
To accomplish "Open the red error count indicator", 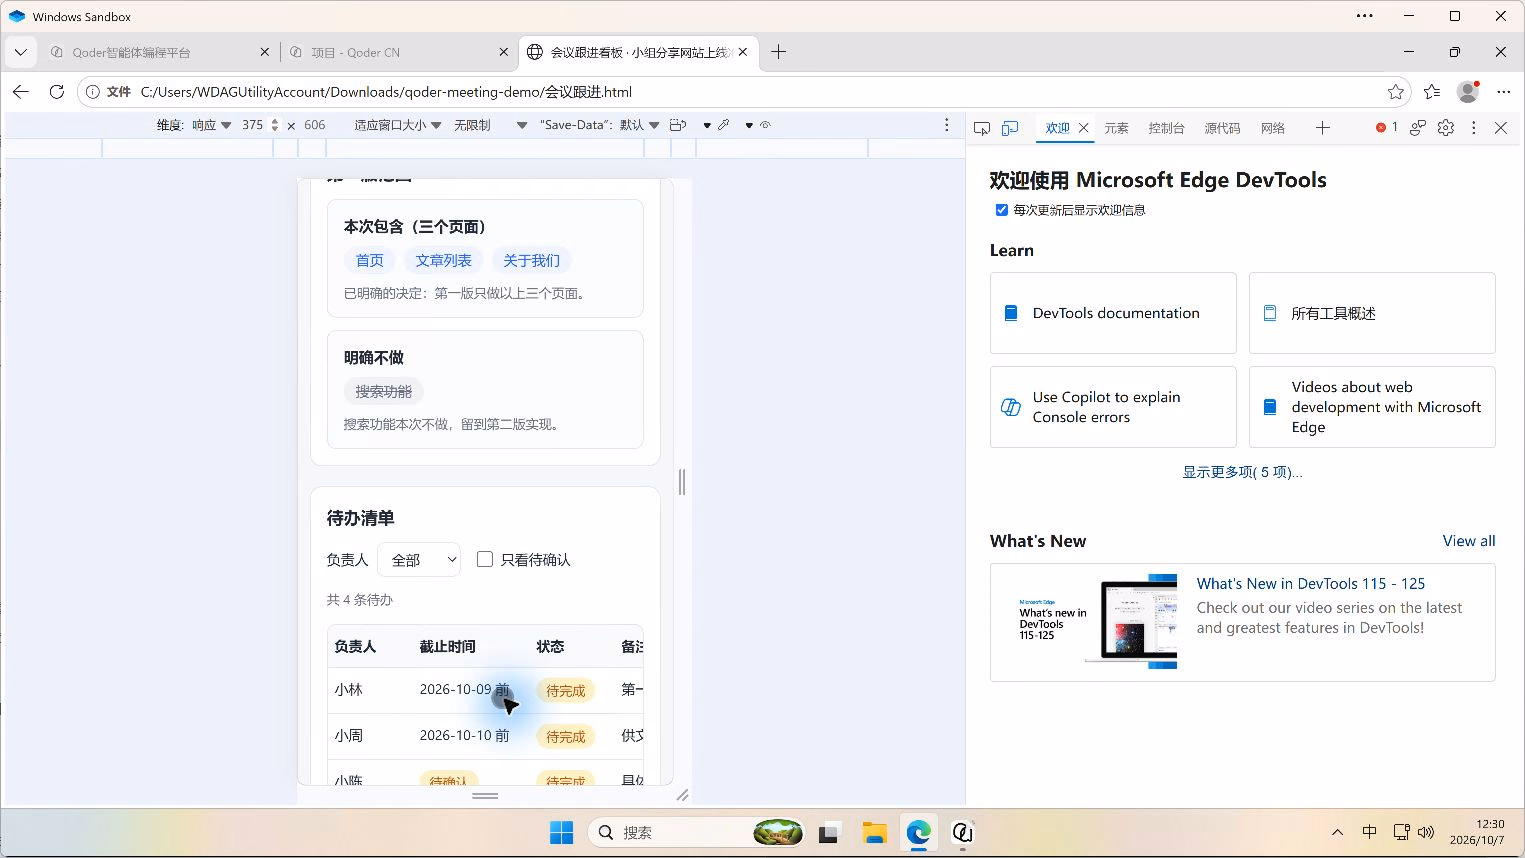I will coord(1386,127).
